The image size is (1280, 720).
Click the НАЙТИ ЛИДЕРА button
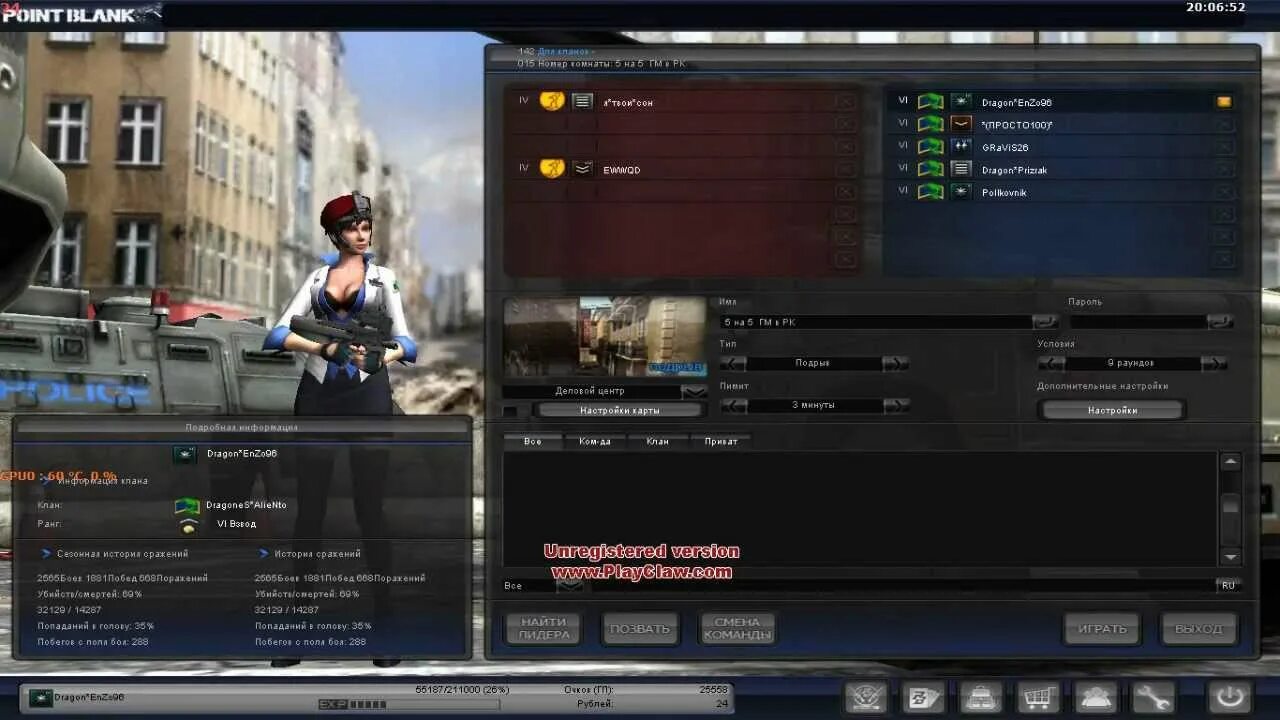tap(544, 628)
